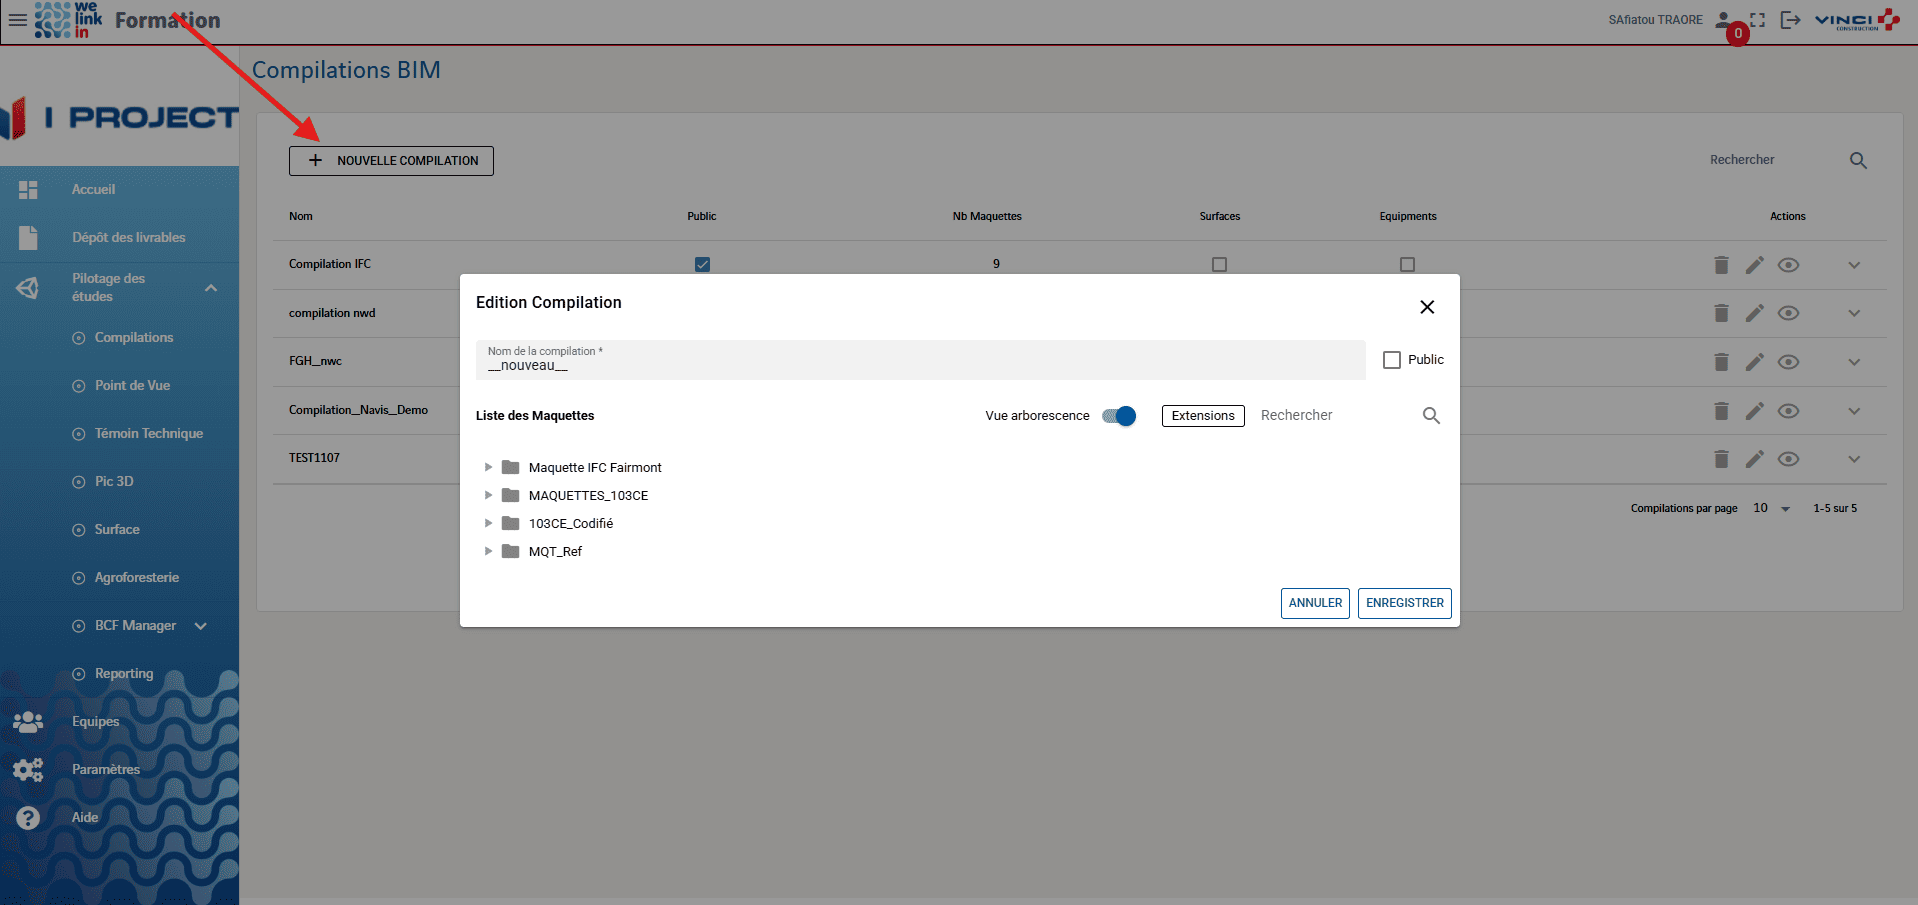Click the hamburger menu icon
This screenshot has height=905, width=1918.
click(x=17, y=20)
